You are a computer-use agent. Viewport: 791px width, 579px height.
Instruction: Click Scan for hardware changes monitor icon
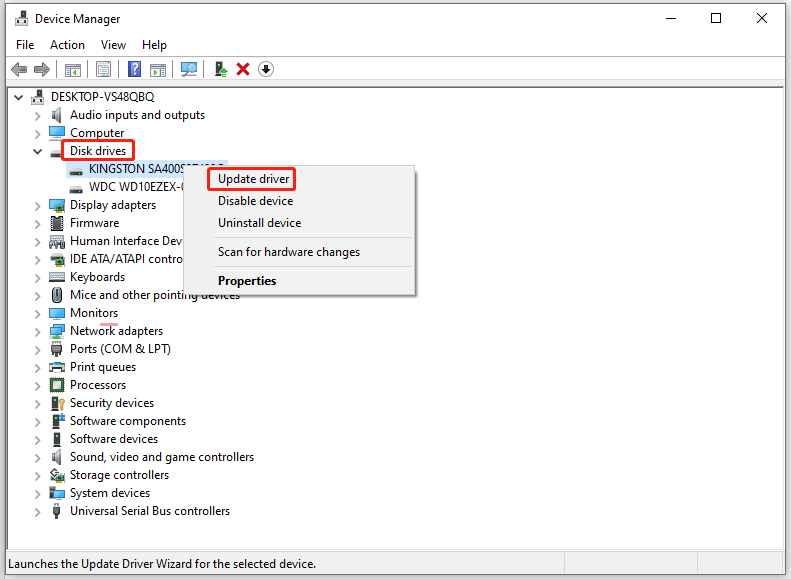[189, 70]
